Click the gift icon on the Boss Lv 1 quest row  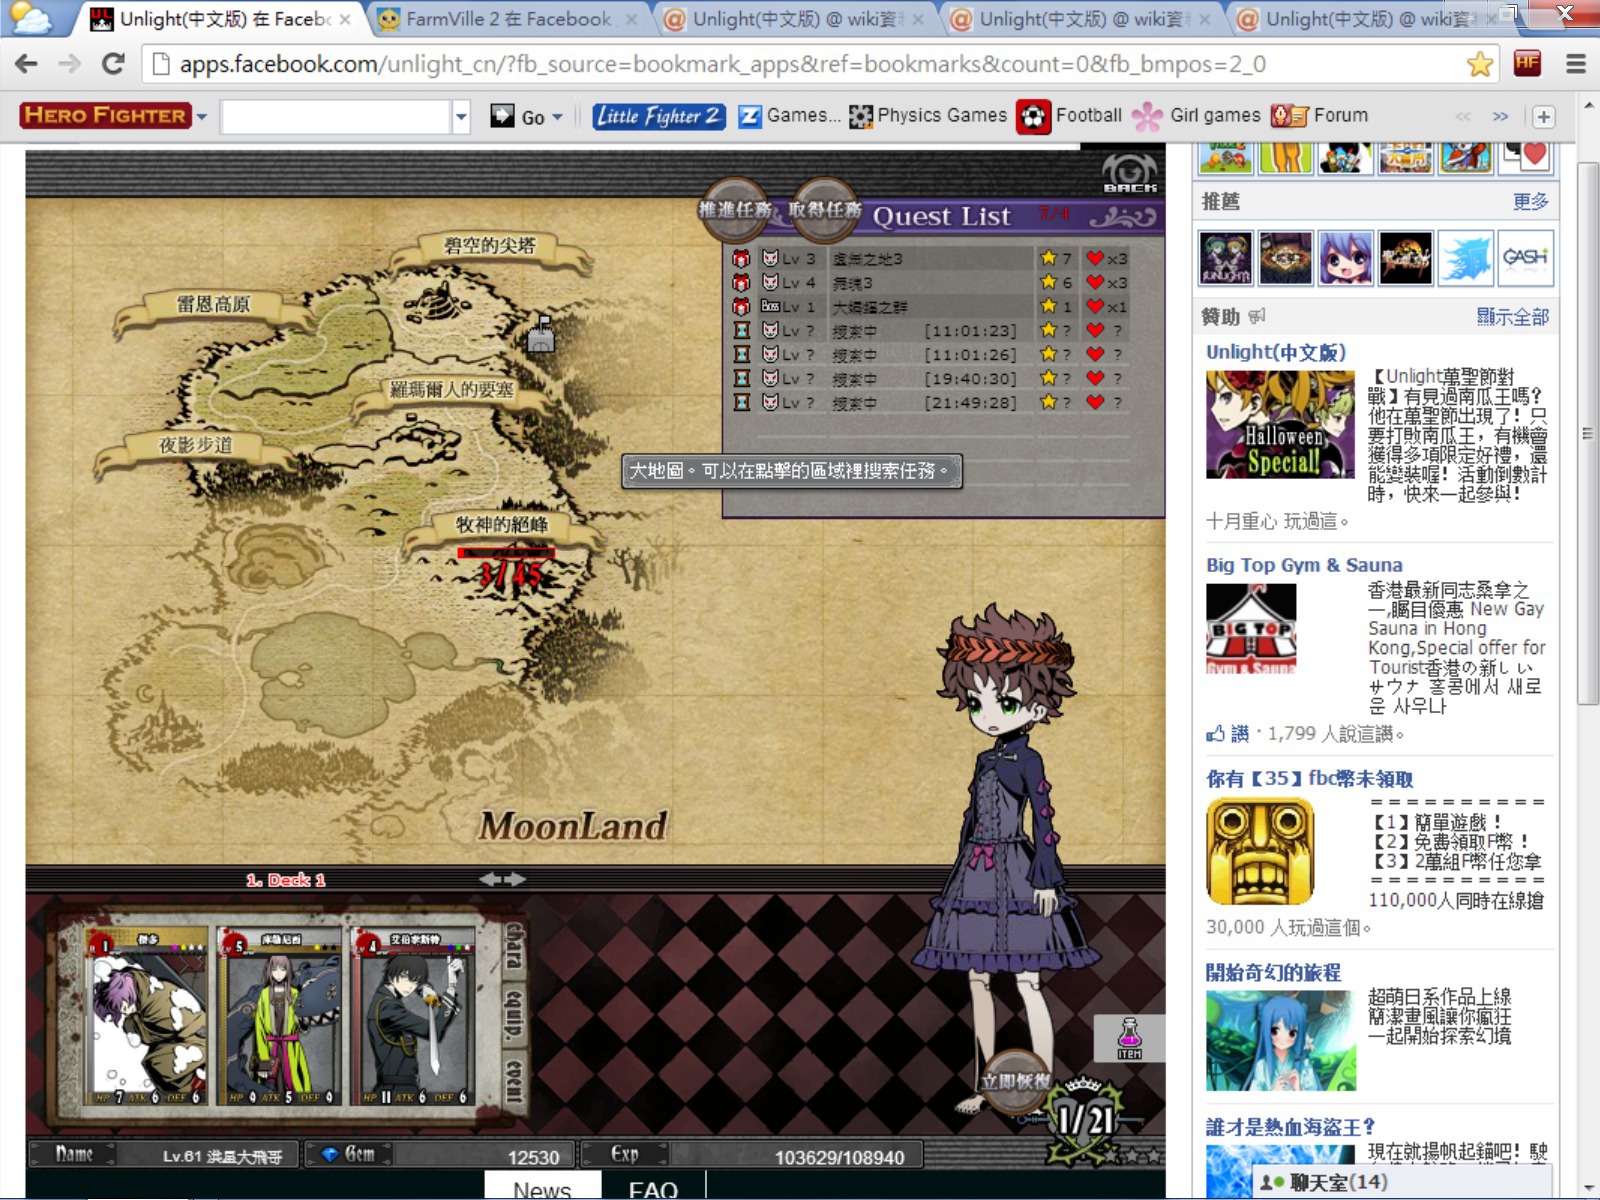tap(741, 306)
